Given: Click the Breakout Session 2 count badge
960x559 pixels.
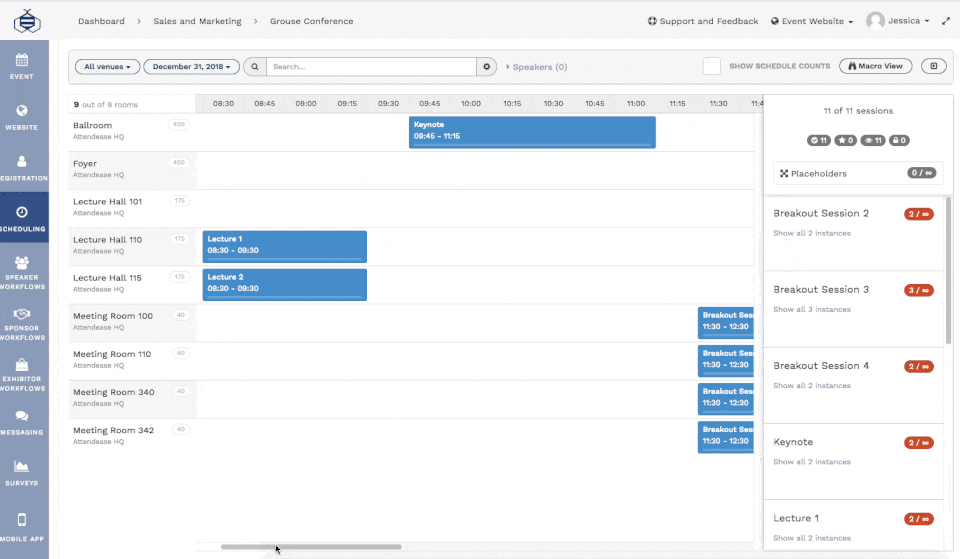Looking at the screenshot, I should click(x=918, y=214).
